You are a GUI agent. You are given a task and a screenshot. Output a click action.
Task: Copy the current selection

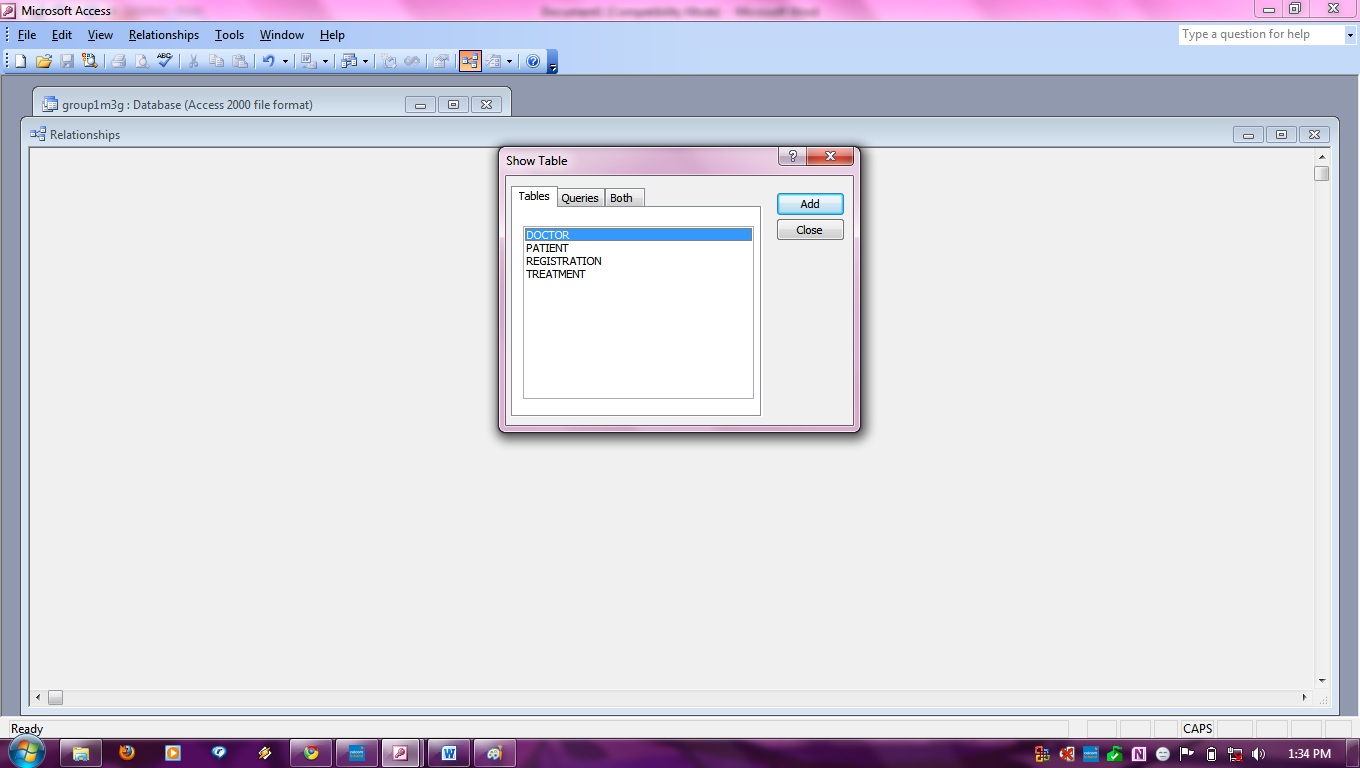[215, 60]
